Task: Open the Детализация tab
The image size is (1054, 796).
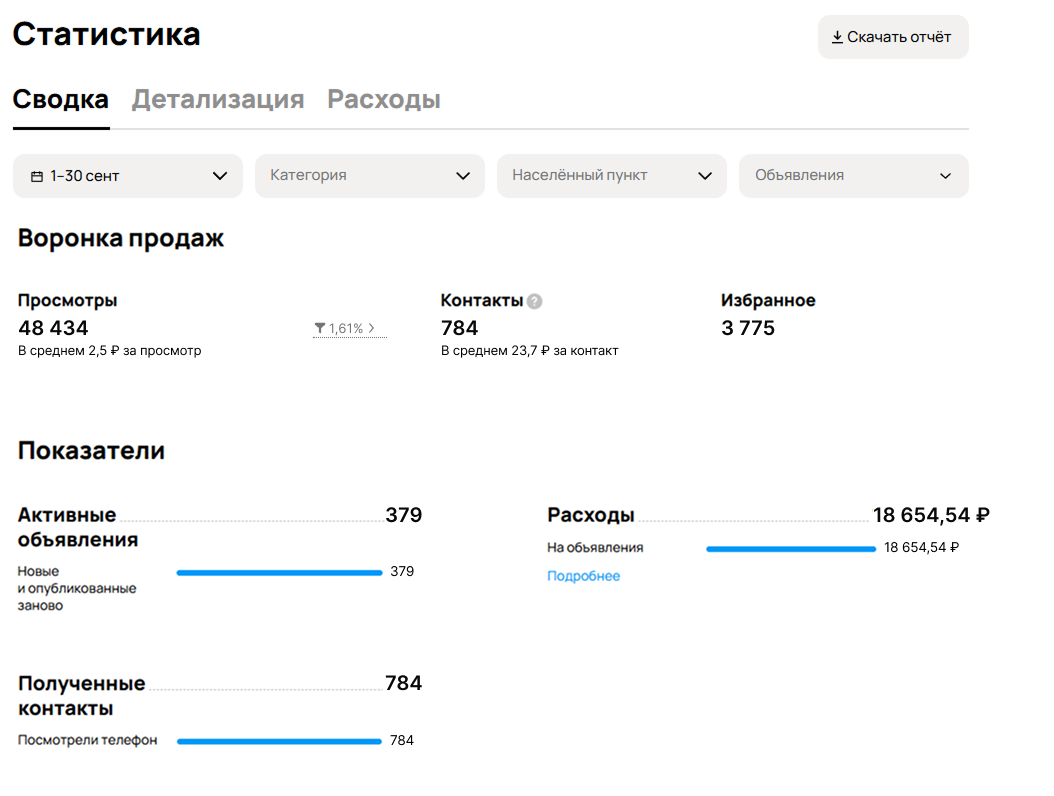Action: [x=218, y=100]
